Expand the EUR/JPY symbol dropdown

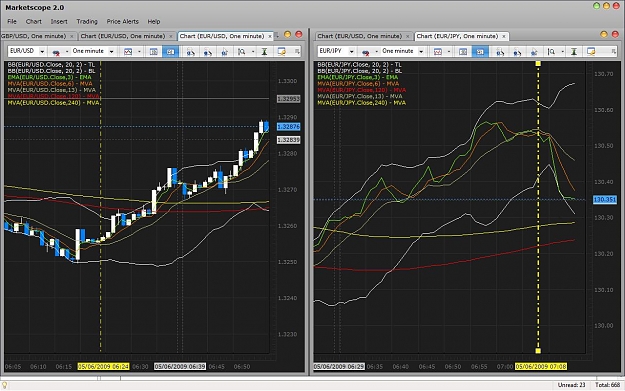pyautogui.click(x=352, y=52)
